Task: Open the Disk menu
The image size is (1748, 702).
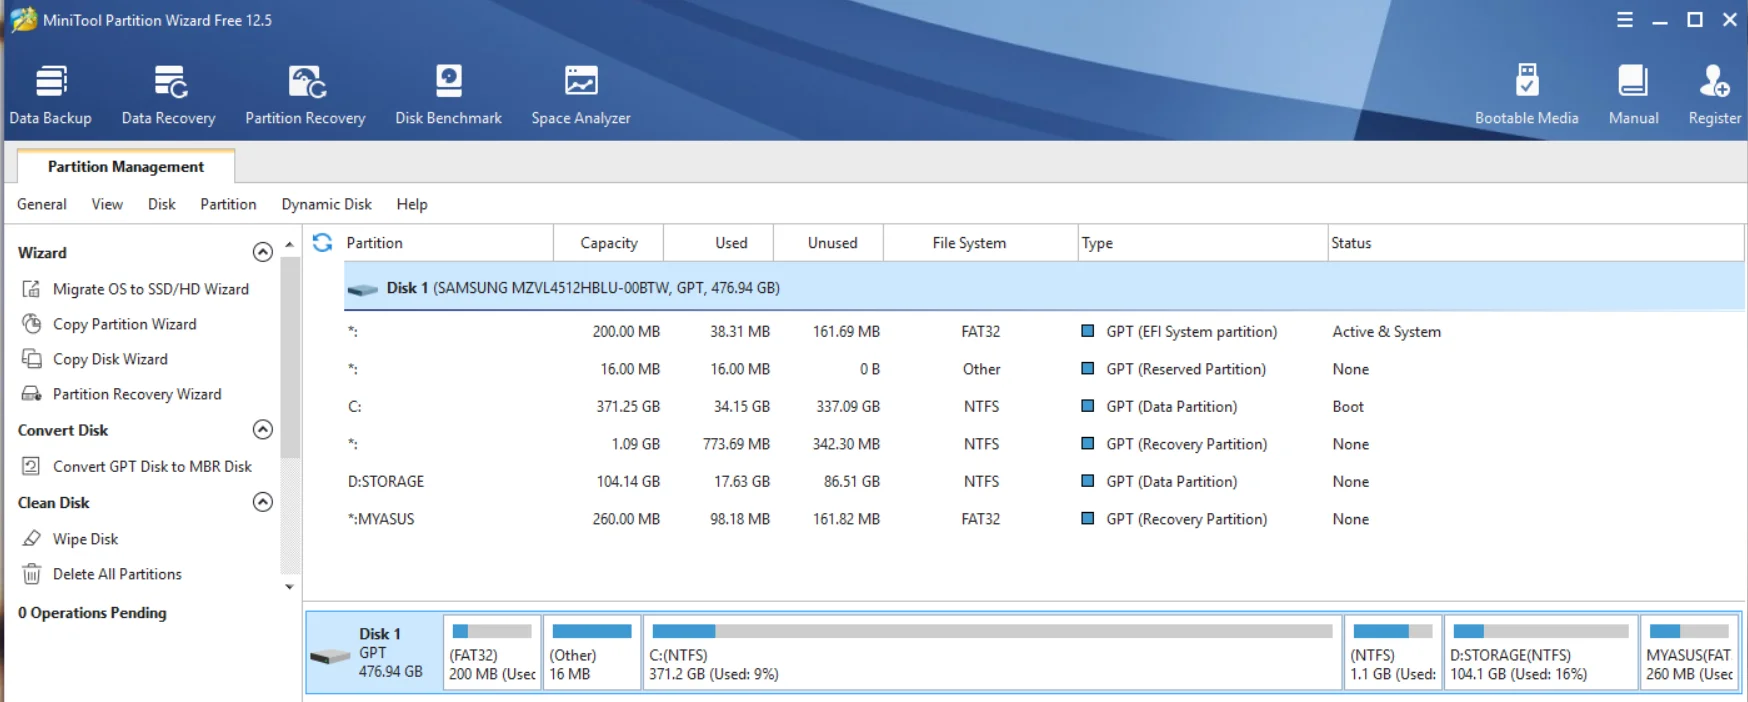Action: 162,204
